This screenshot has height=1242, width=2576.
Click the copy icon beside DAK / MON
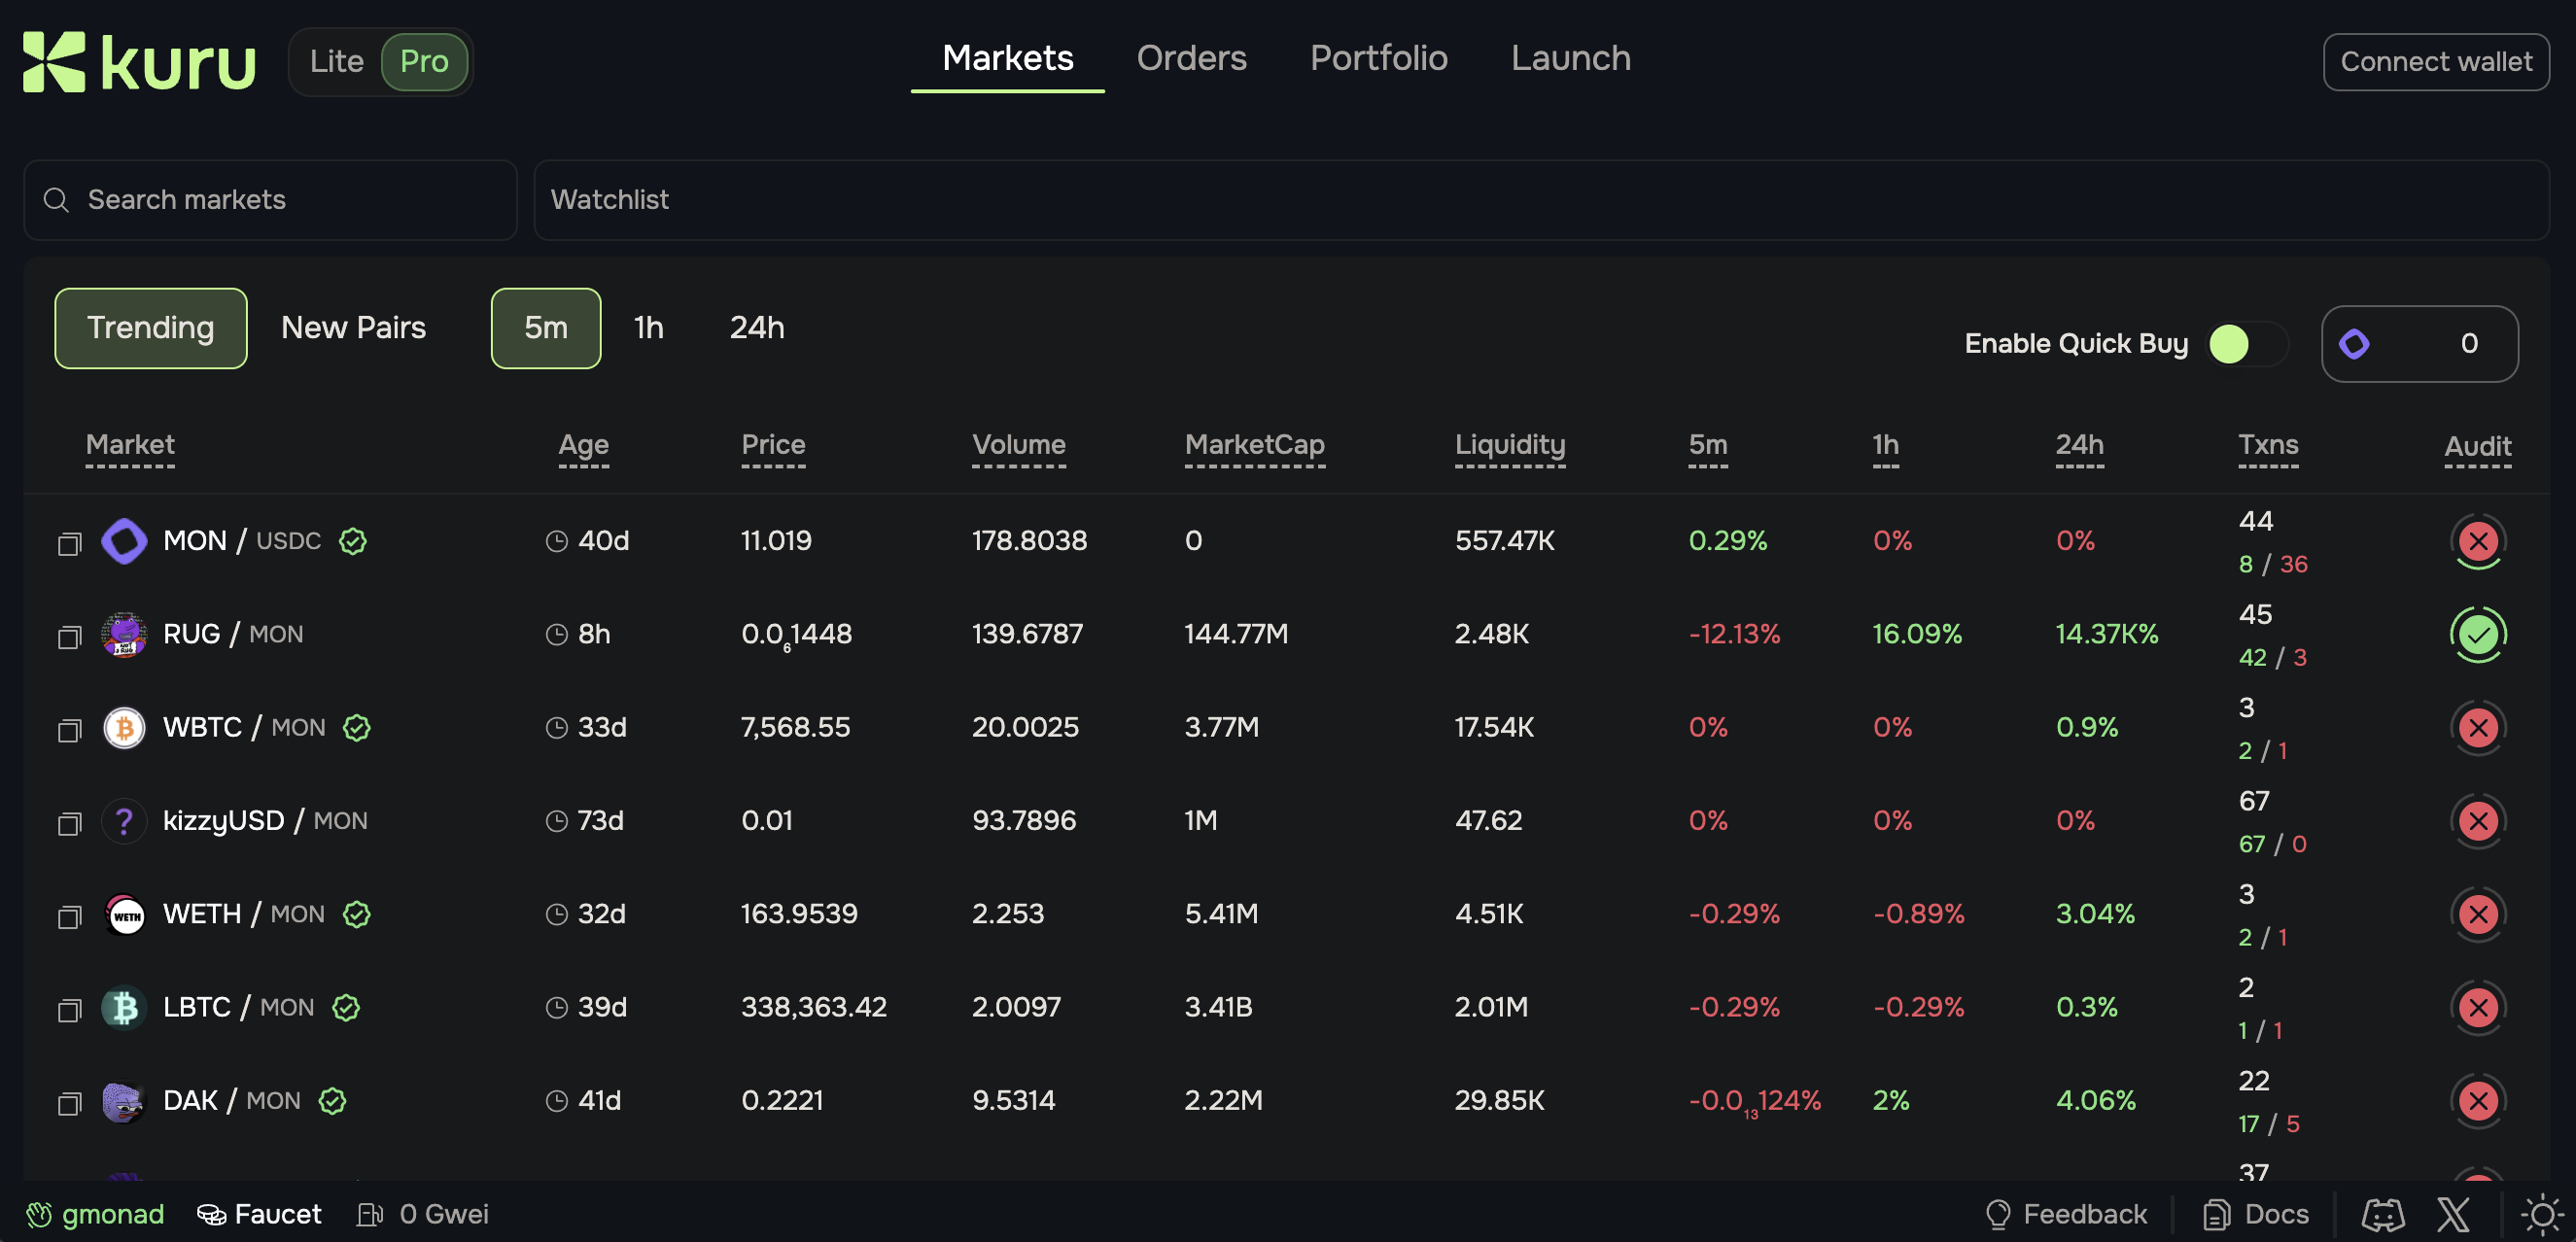pyautogui.click(x=69, y=1103)
